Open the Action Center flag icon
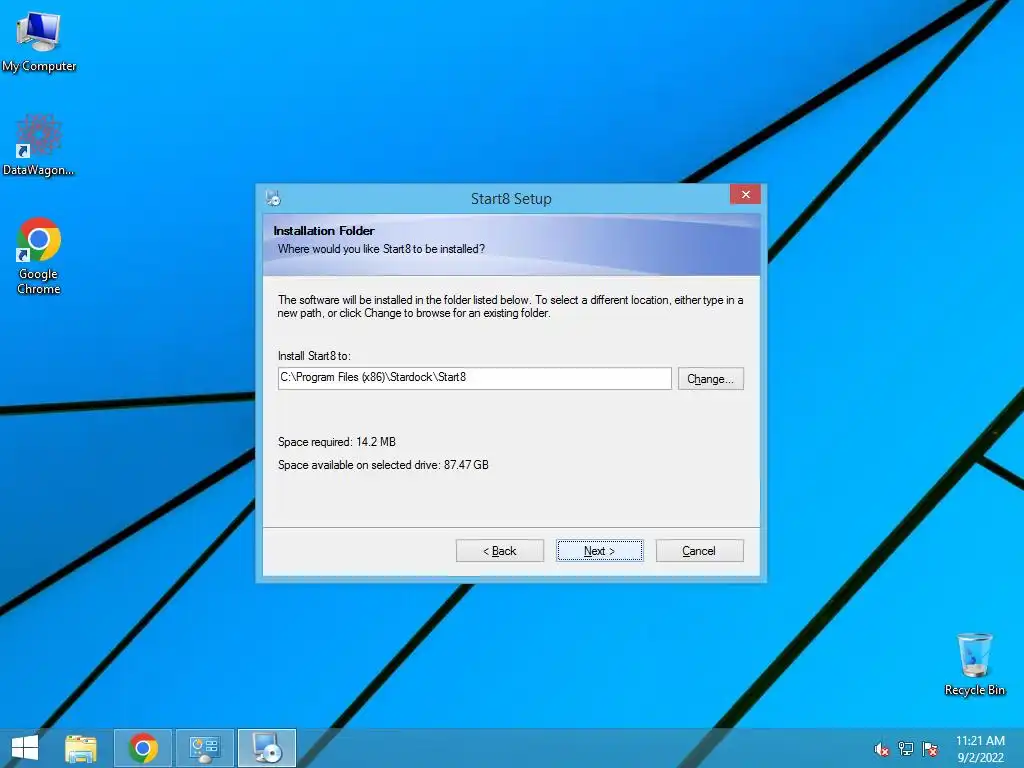Screen dimensions: 1024x768 click(930, 749)
